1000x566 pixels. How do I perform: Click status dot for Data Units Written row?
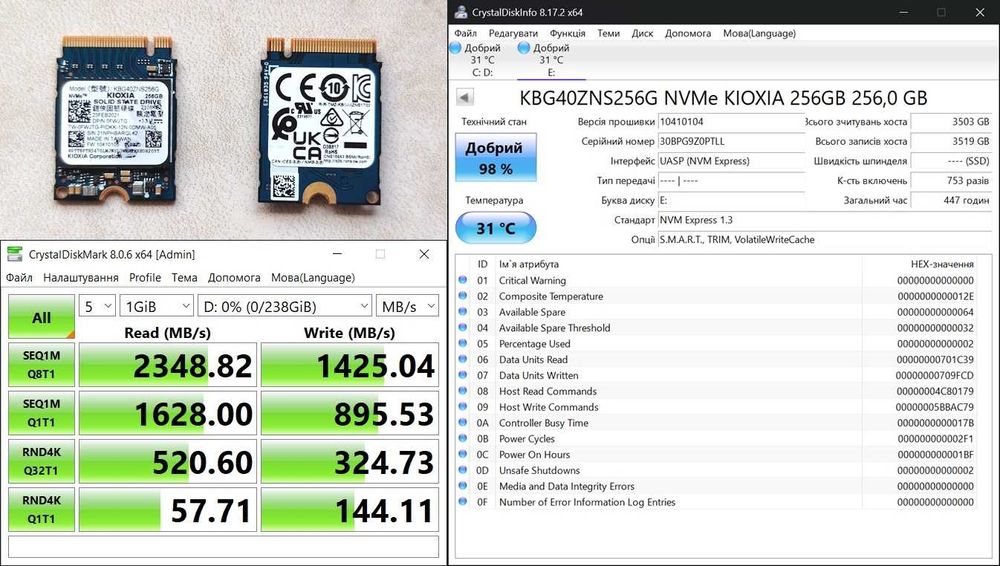(463, 375)
